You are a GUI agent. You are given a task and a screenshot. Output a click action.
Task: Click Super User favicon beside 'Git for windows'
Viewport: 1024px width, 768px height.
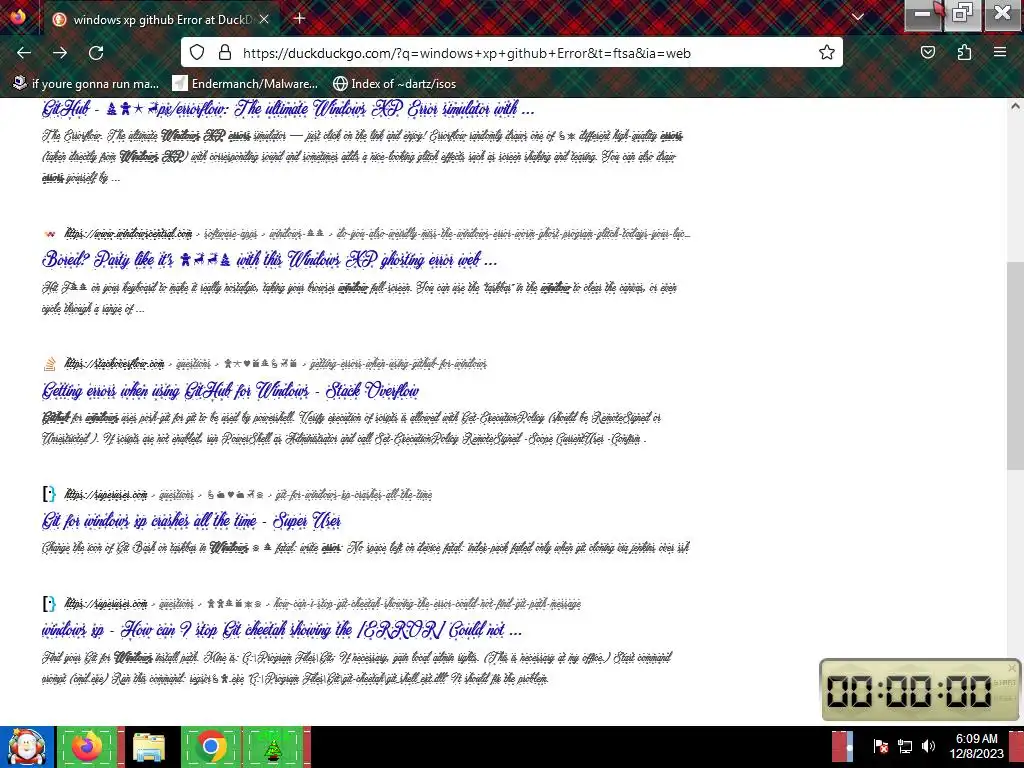pyautogui.click(x=50, y=494)
